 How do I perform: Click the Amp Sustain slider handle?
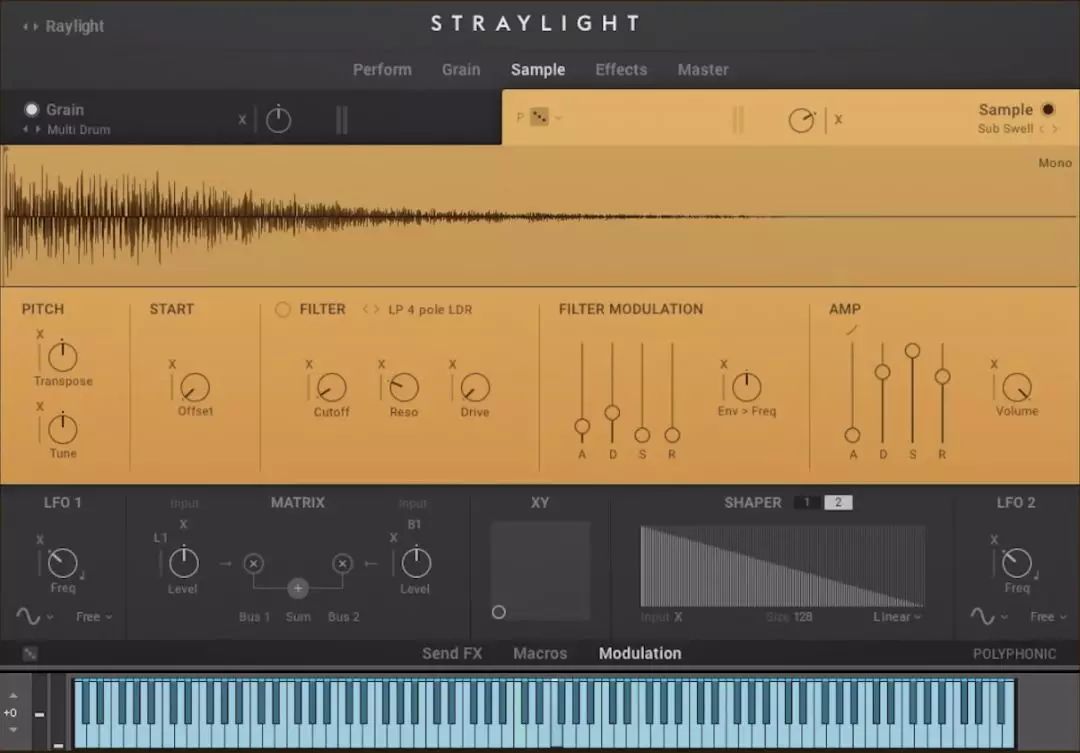913,351
